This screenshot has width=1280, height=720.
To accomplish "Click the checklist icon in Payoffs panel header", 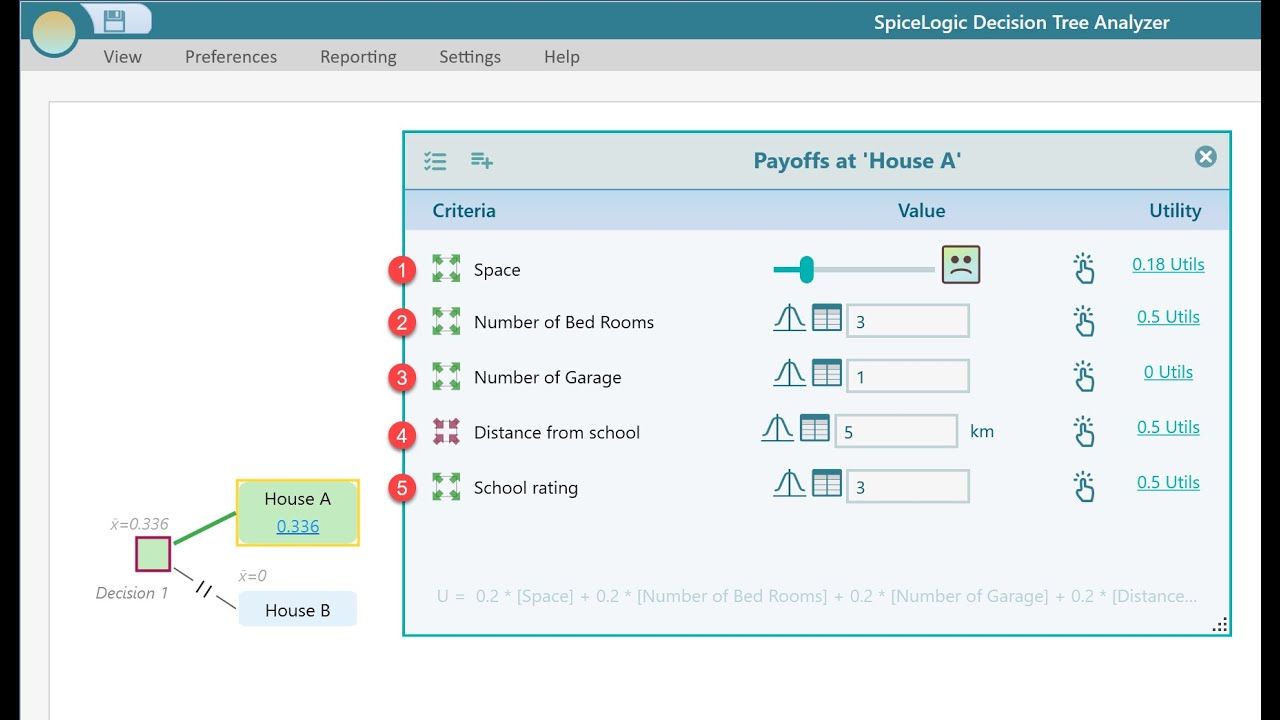I will click(x=435, y=161).
